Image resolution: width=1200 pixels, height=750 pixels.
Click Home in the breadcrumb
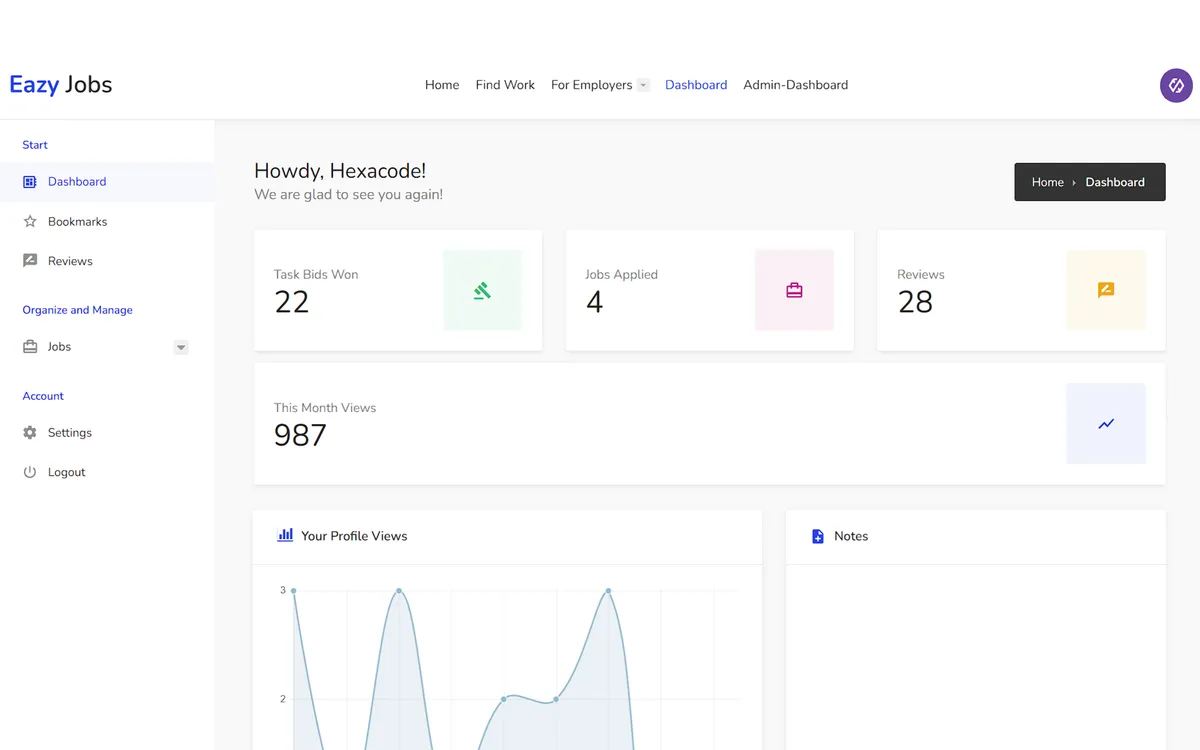[x=1048, y=182]
